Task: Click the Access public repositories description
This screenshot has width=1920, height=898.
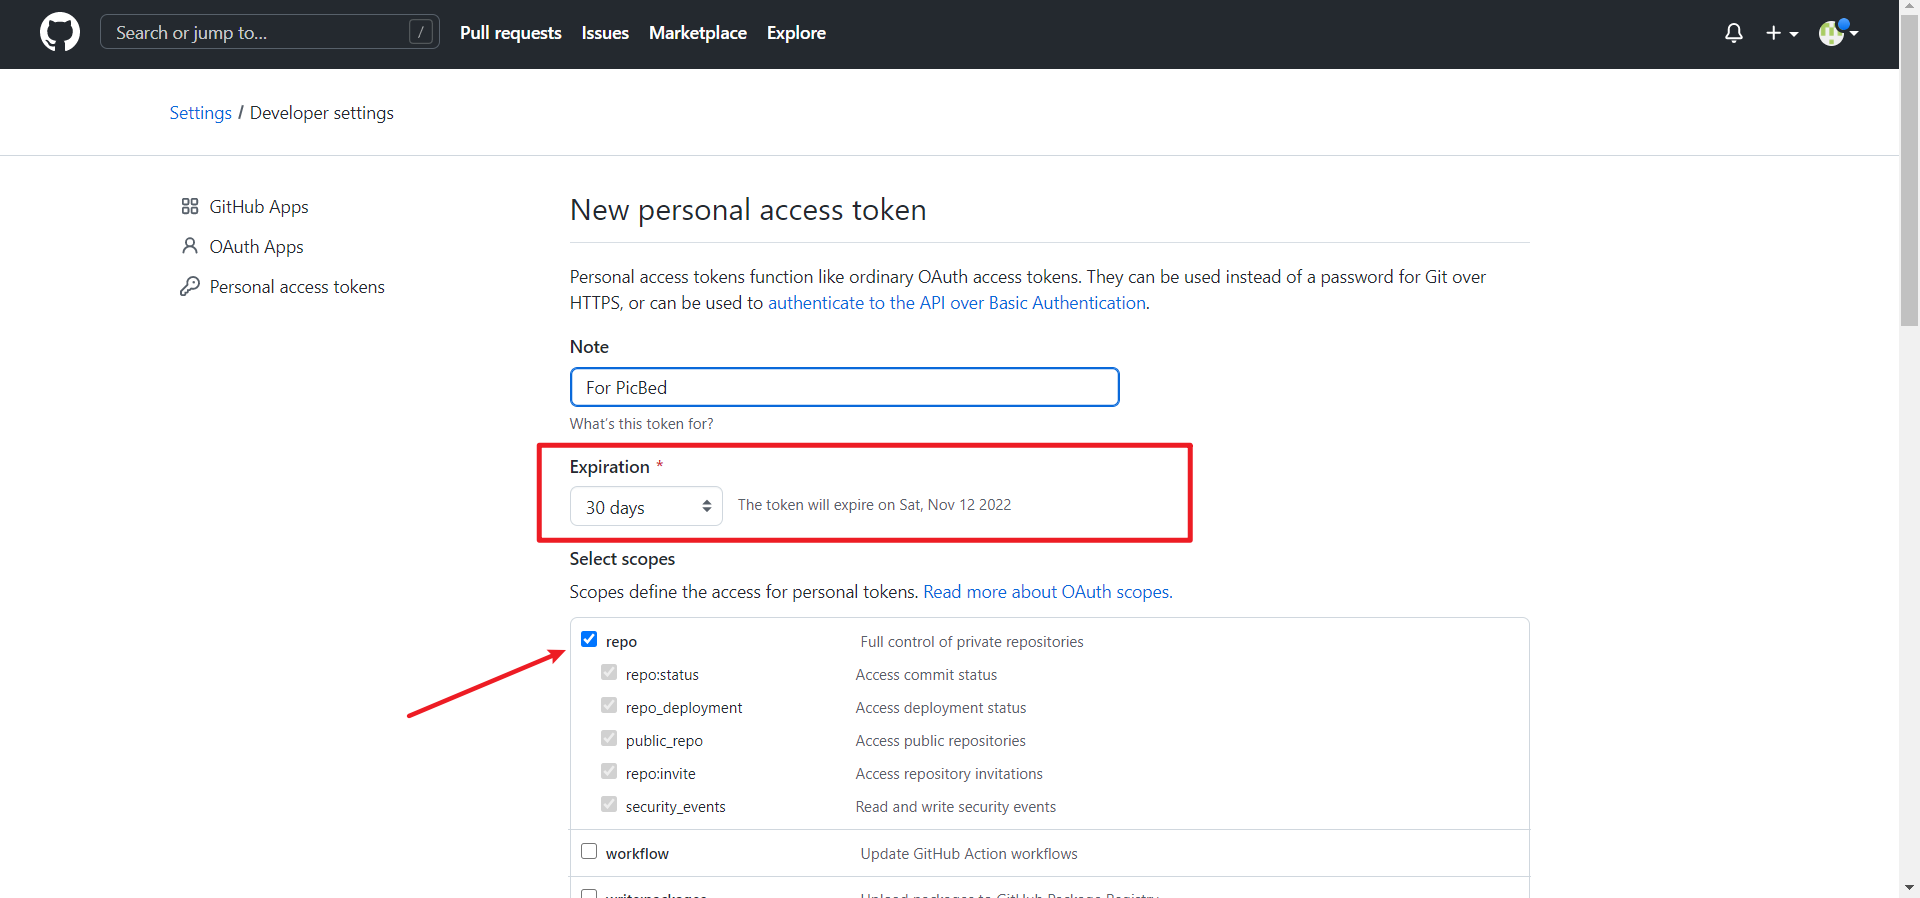Action: point(940,741)
